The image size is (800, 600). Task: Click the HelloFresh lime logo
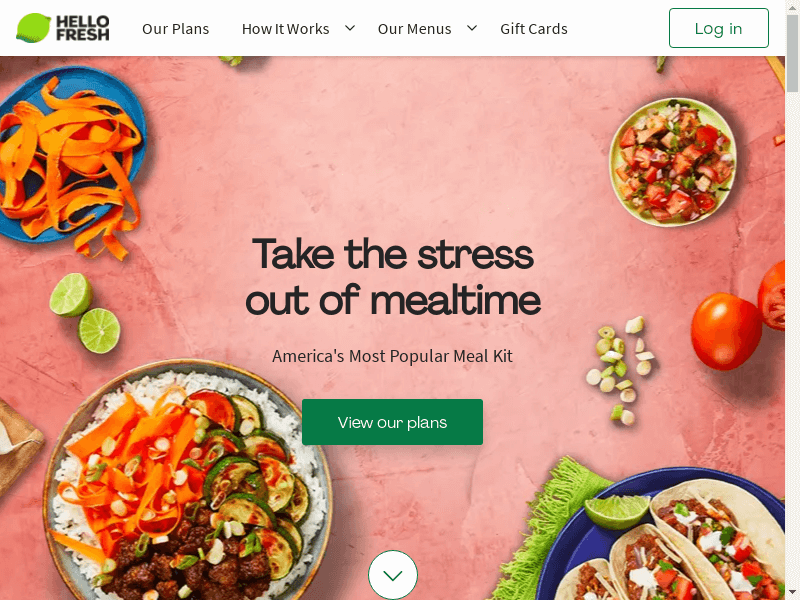(x=63, y=28)
